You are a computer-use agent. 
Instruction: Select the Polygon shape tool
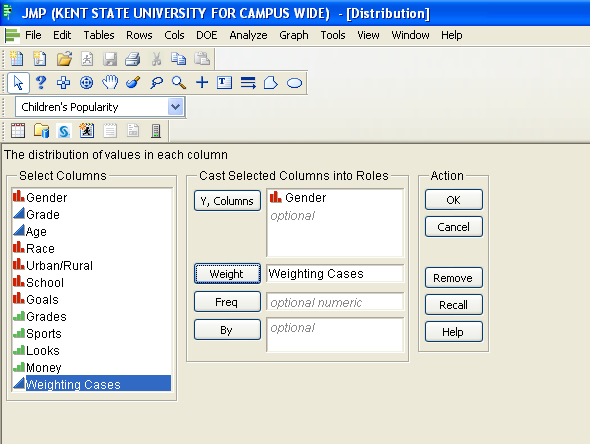tap(271, 82)
